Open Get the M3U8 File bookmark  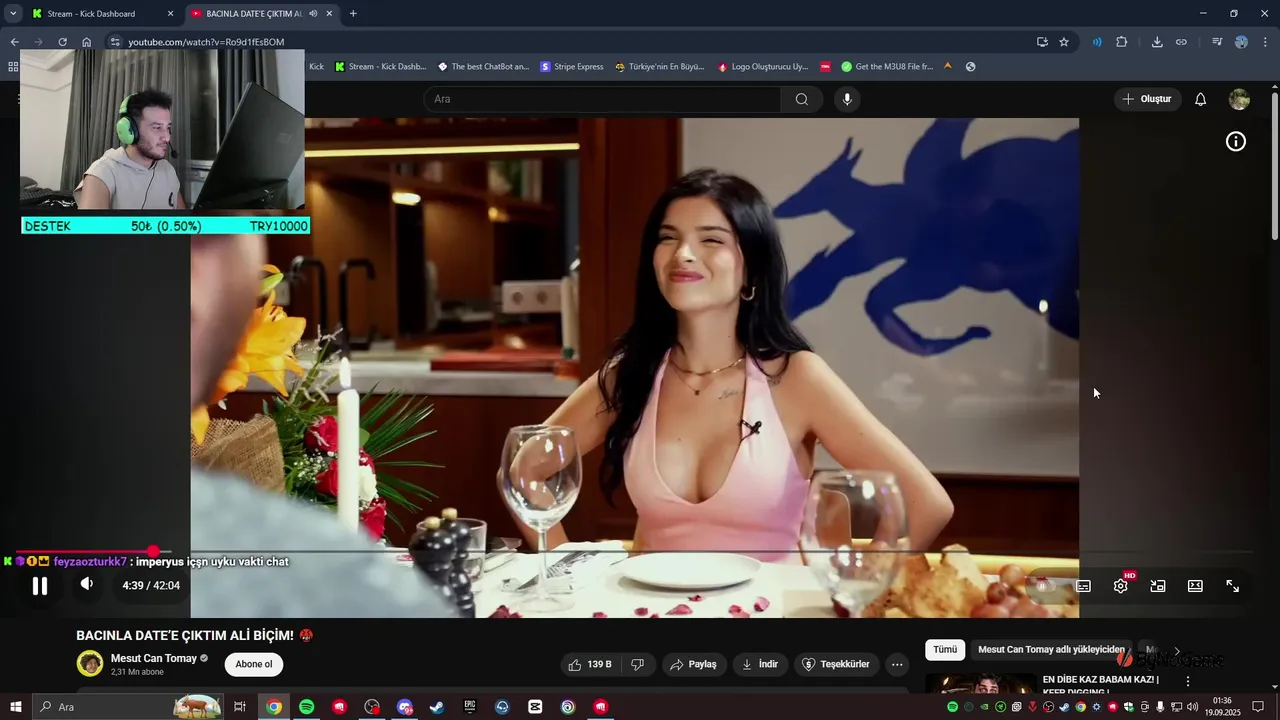(x=886, y=67)
